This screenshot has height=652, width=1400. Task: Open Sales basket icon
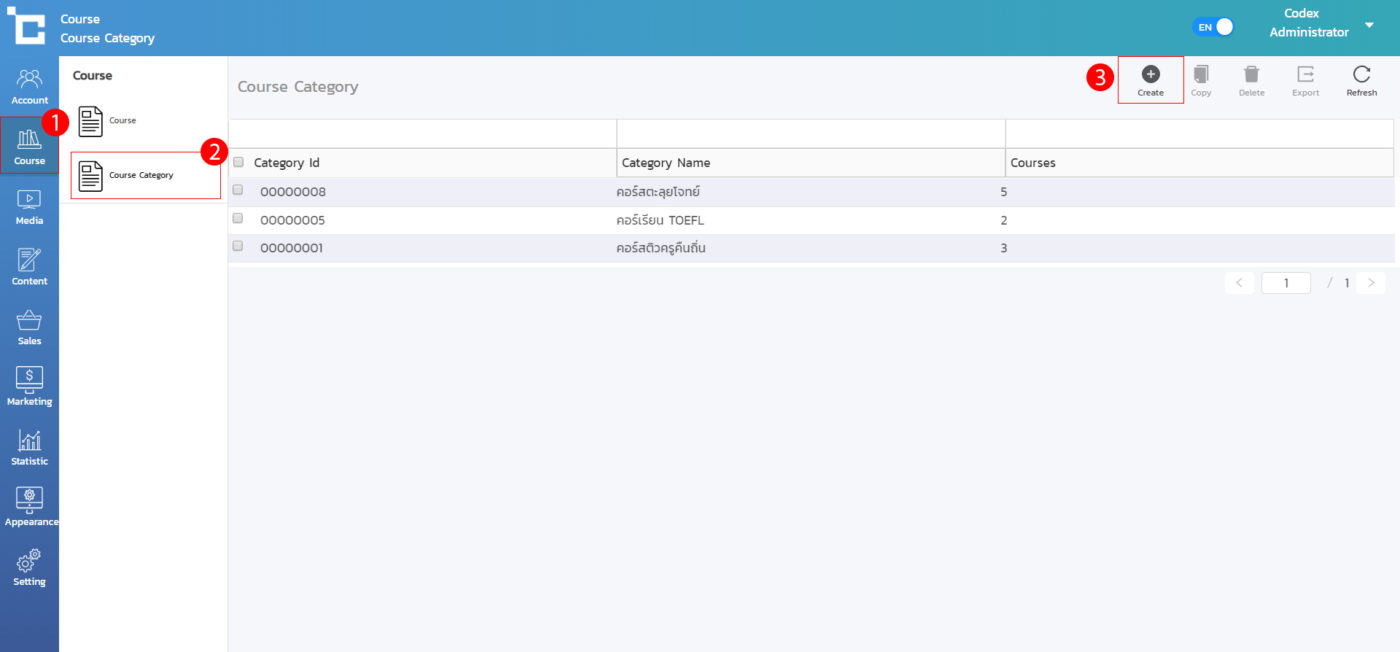coord(29,326)
